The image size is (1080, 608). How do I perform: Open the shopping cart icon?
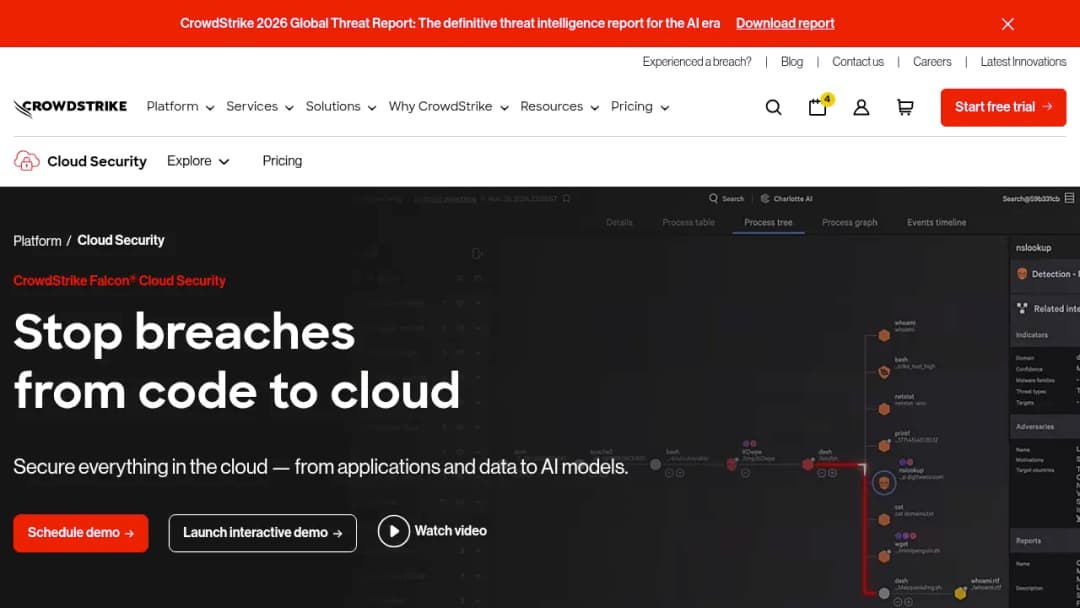[x=905, y=107]
